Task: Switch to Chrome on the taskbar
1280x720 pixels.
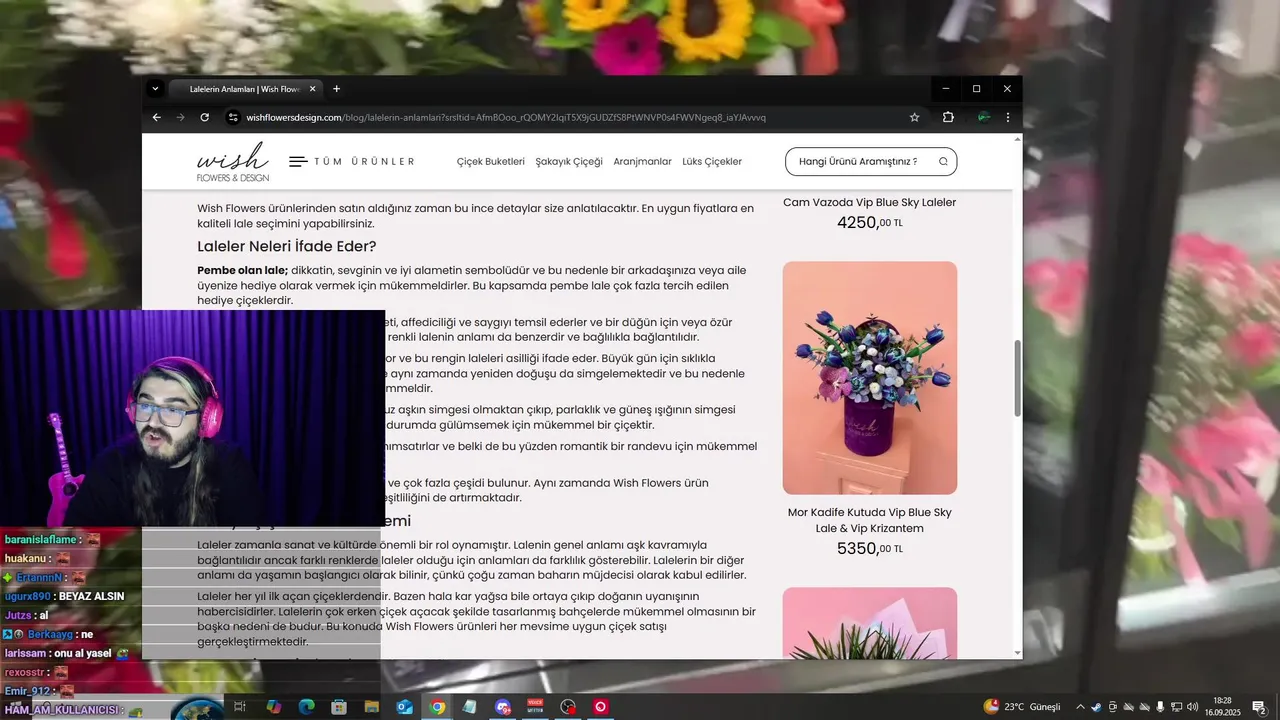Action: 437,707
